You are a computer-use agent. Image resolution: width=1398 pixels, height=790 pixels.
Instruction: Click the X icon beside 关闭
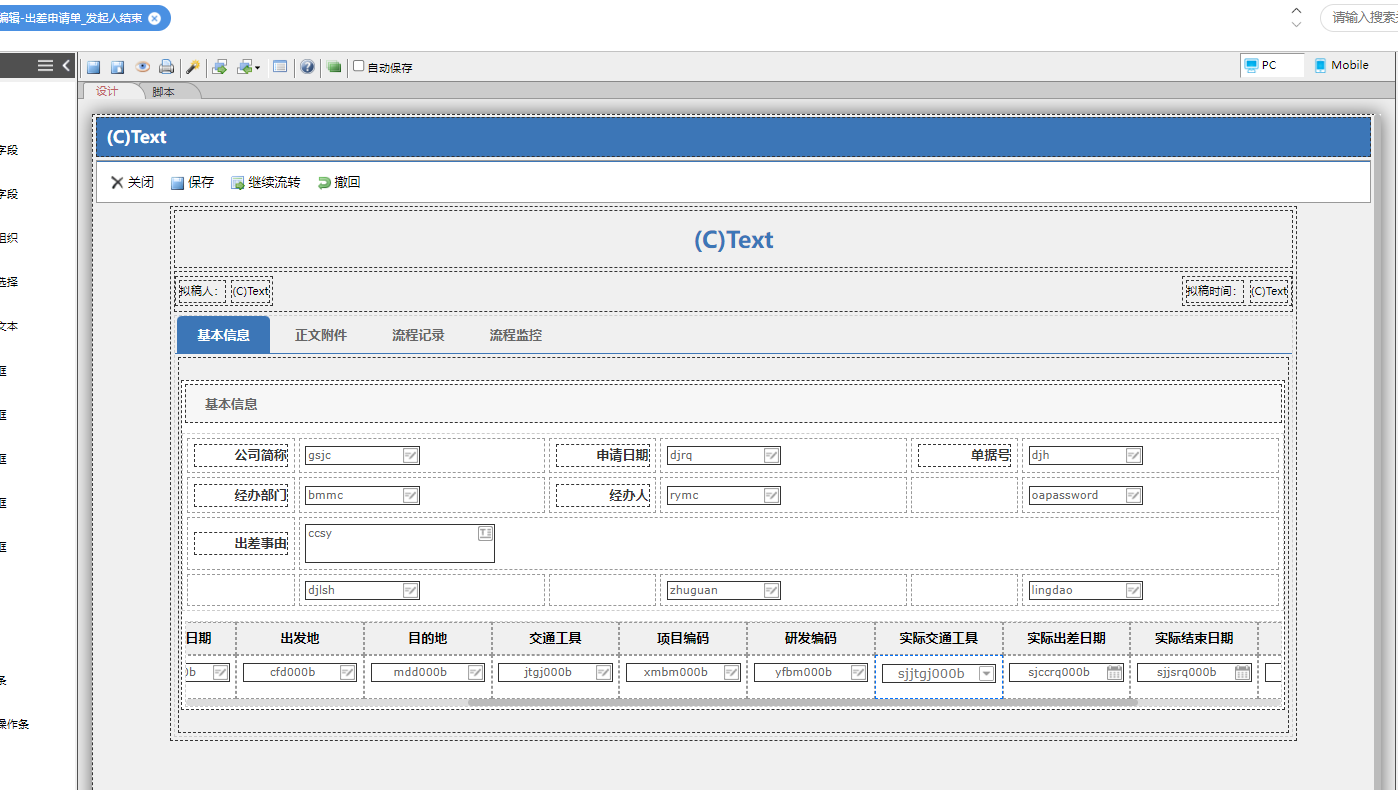pos(117,183)
